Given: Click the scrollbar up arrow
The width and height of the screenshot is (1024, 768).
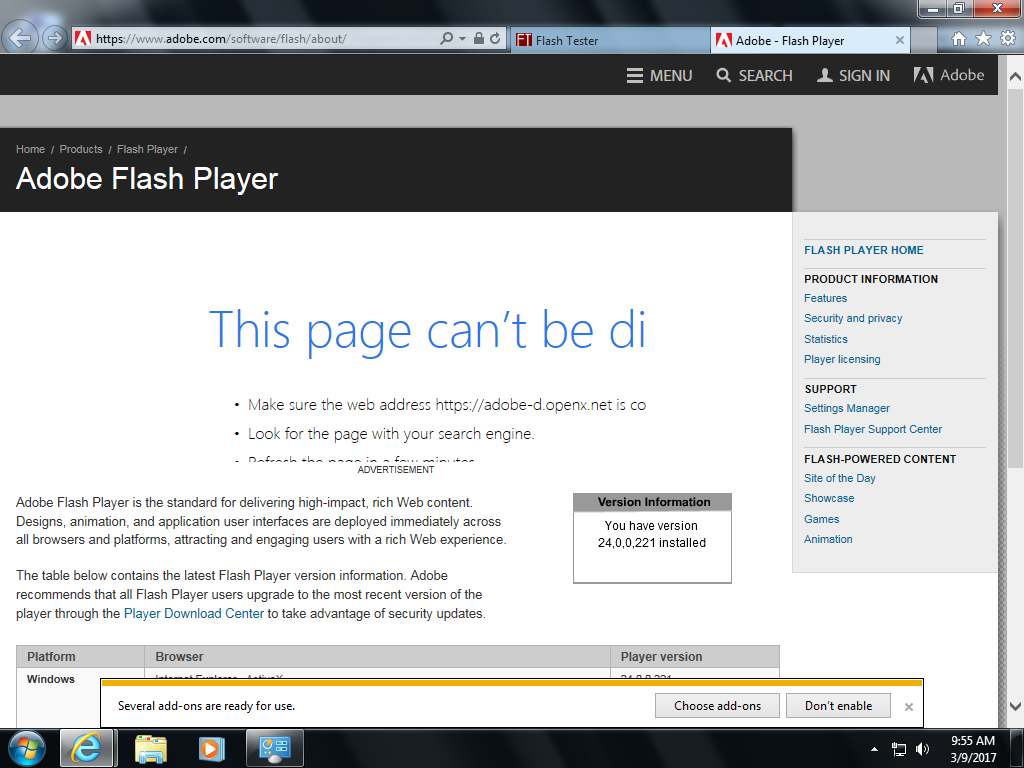Looking at the screenshot, I should (x=1015, y=76).
